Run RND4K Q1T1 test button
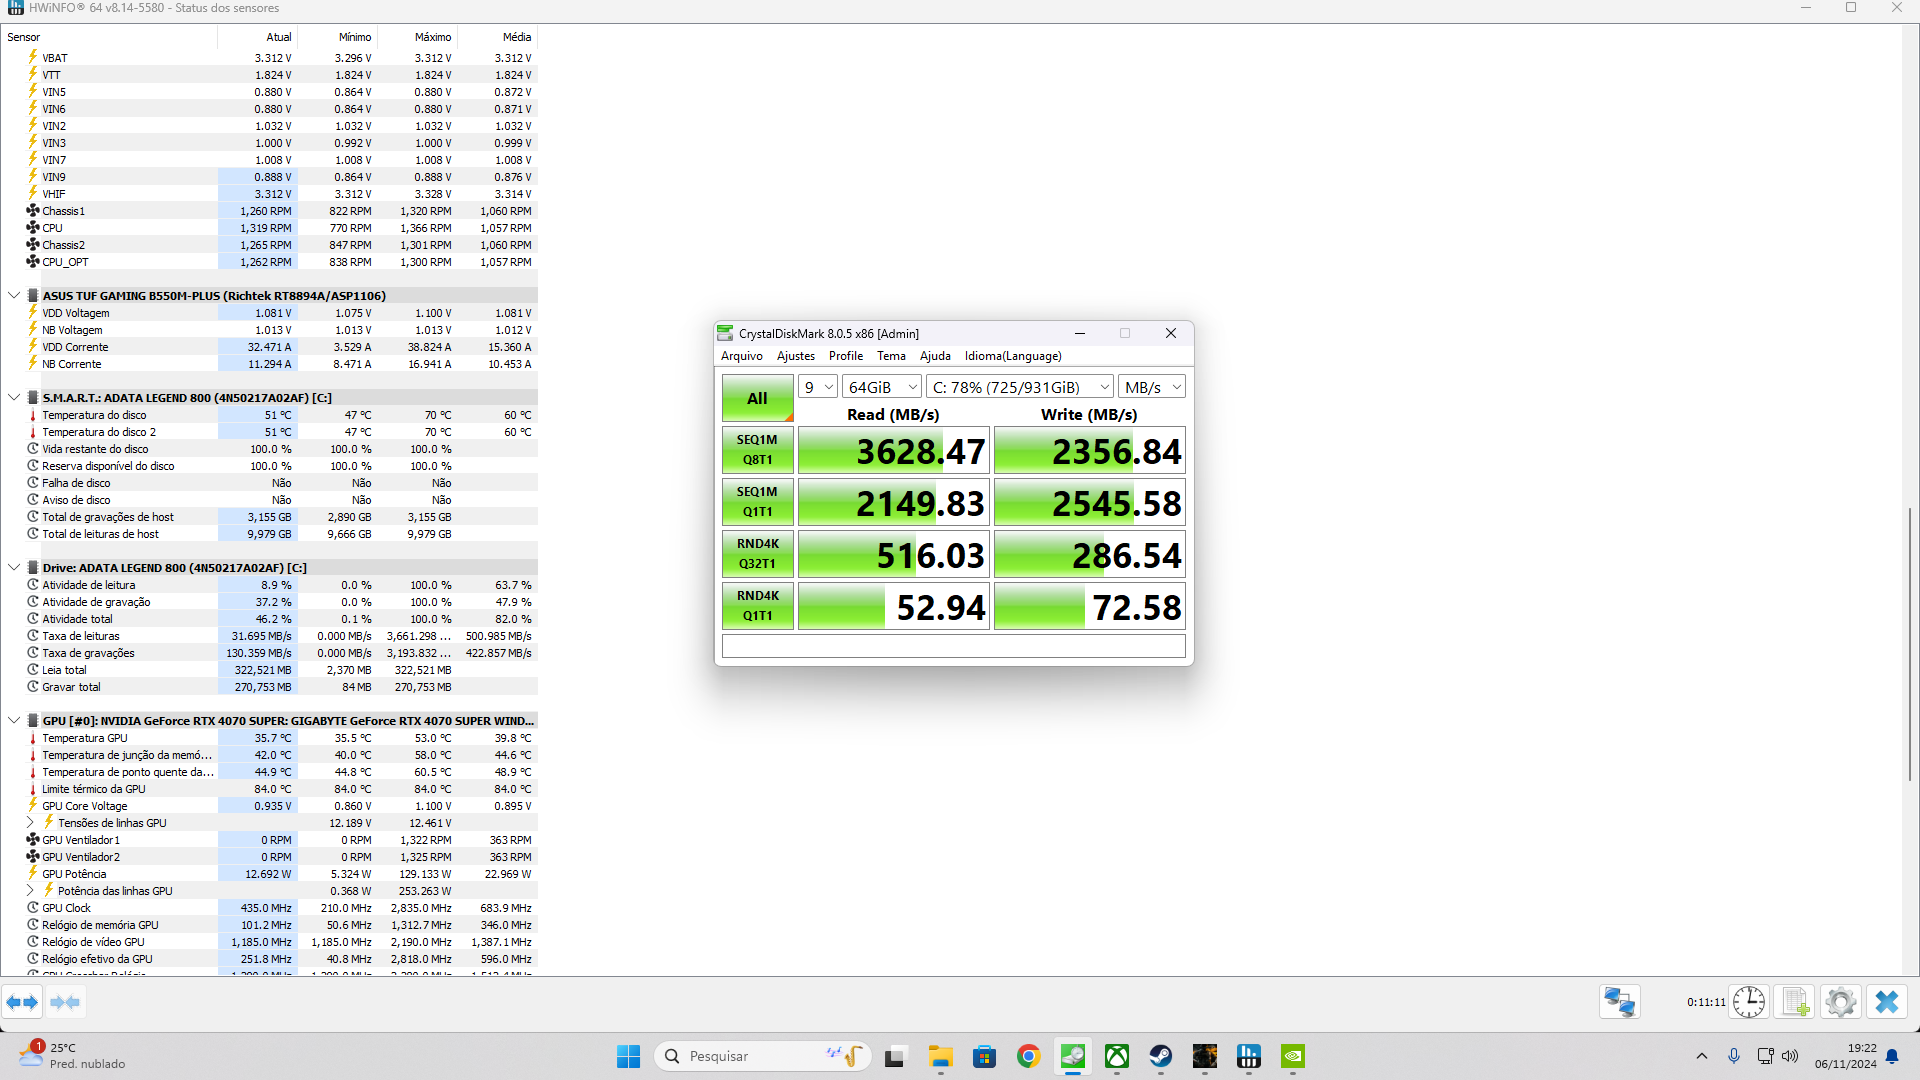 point(758,606)
